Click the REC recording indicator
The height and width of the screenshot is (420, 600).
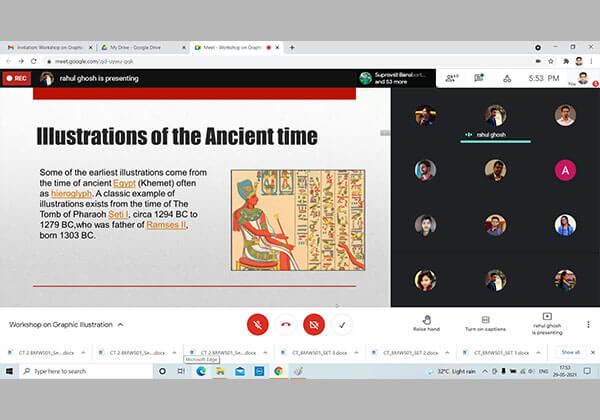[x=16, y=78]
